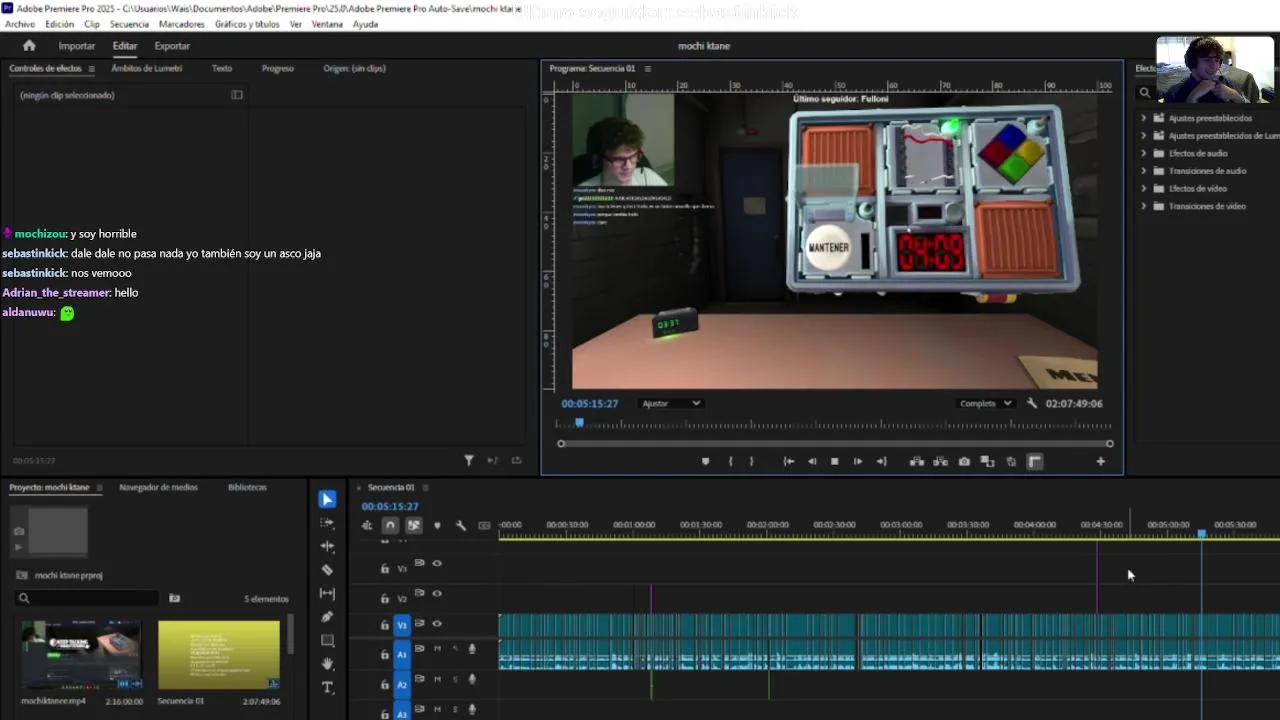Hide video track V3 with eye icon
The image size is (1280, 720).
click(437, 563)
